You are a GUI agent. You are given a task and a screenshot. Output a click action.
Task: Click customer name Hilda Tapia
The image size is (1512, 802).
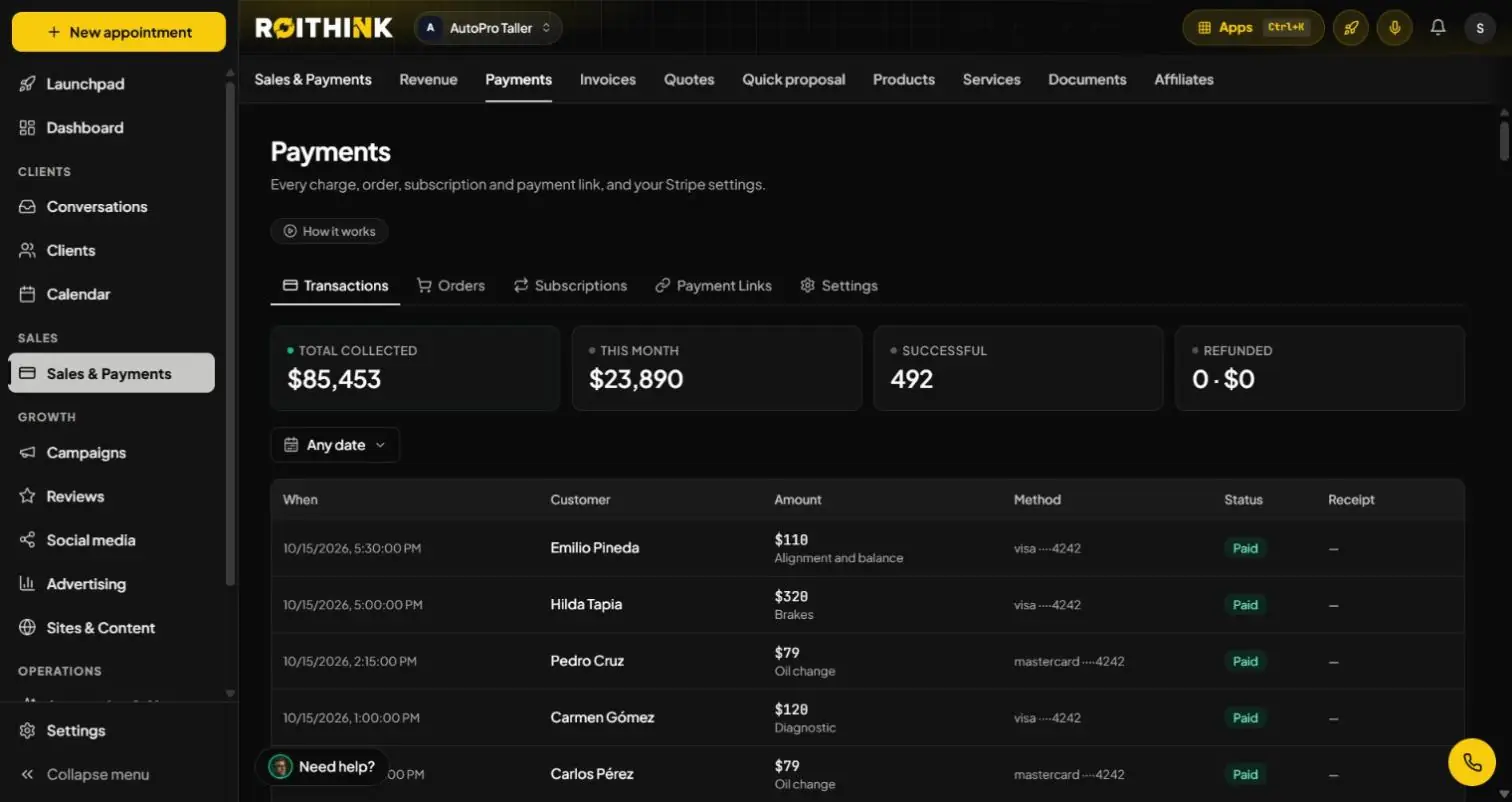pyautogui.click(x=586, y=605)
